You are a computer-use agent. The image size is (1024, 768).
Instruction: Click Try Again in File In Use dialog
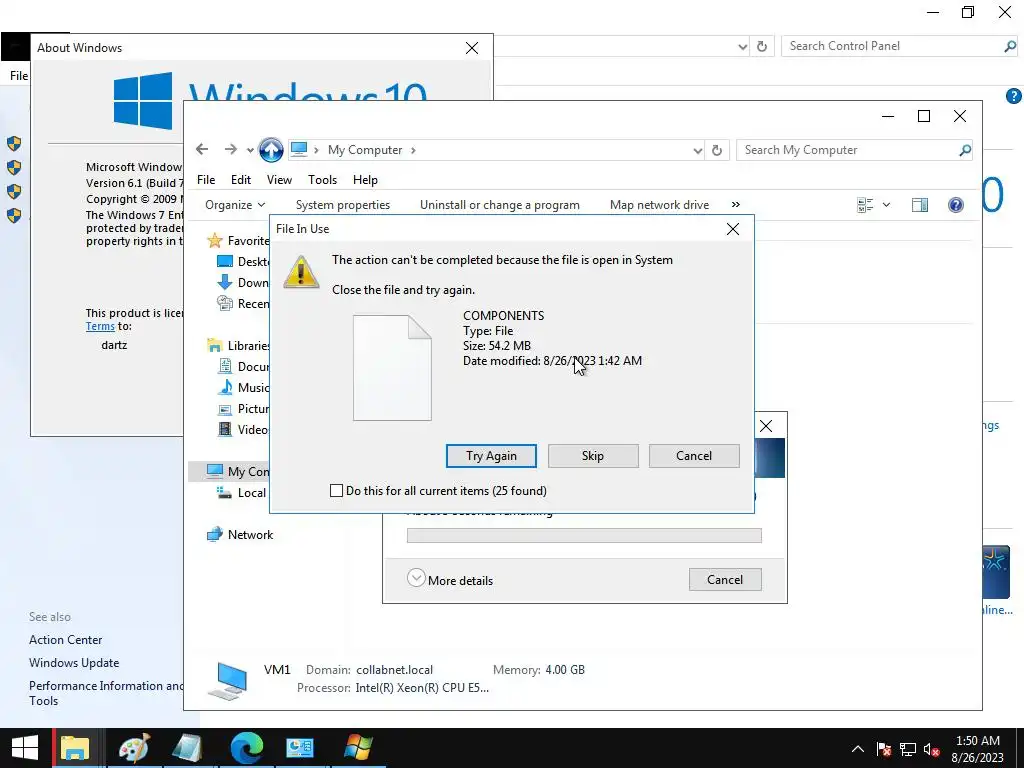(x=491, y=456)
